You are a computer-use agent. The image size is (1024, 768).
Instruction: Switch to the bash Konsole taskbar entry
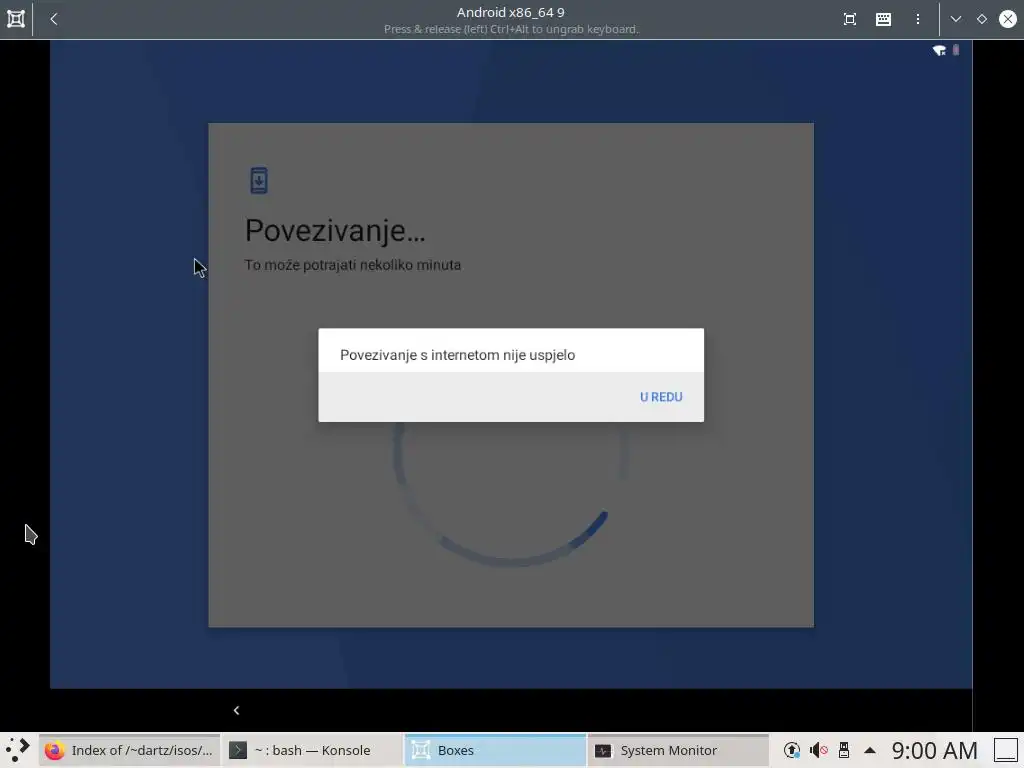click(312, 750)
